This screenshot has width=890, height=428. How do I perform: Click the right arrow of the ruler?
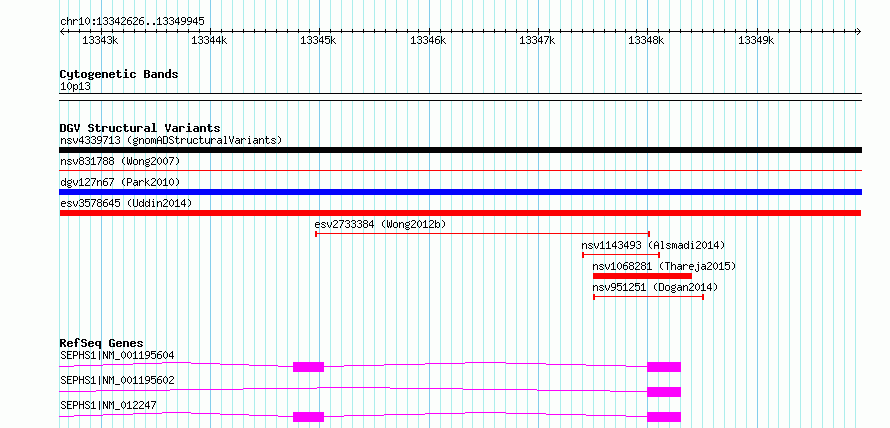point(859,31)
